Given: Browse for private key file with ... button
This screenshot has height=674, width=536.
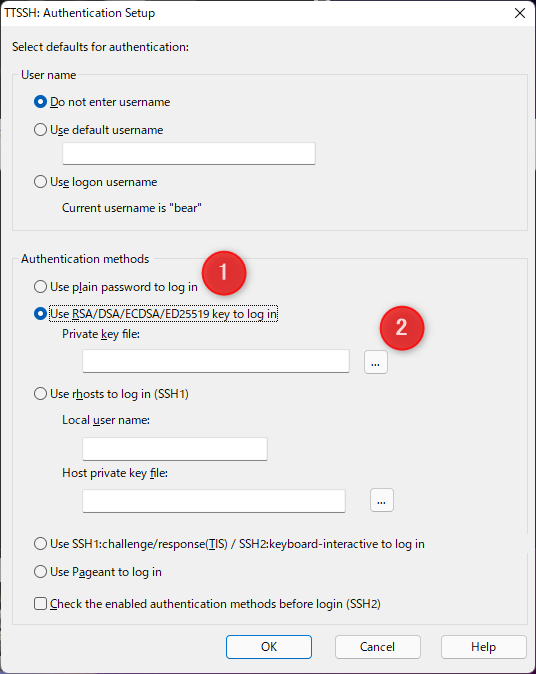Looking at the screenshot, I should point(376,362).
